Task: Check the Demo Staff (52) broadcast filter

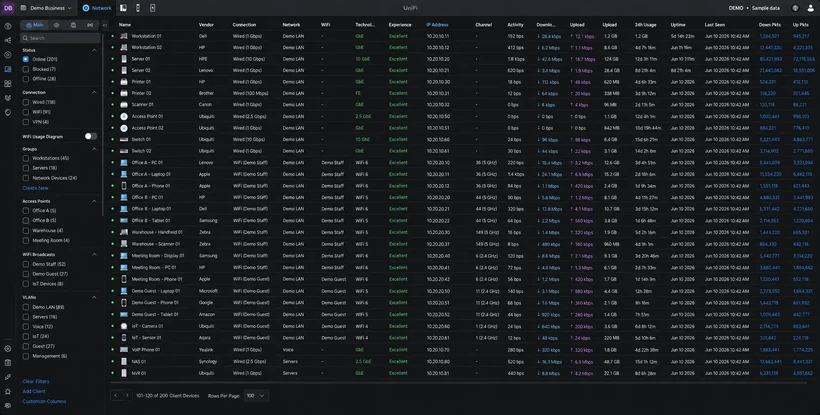Action: (x=26, y=264)
